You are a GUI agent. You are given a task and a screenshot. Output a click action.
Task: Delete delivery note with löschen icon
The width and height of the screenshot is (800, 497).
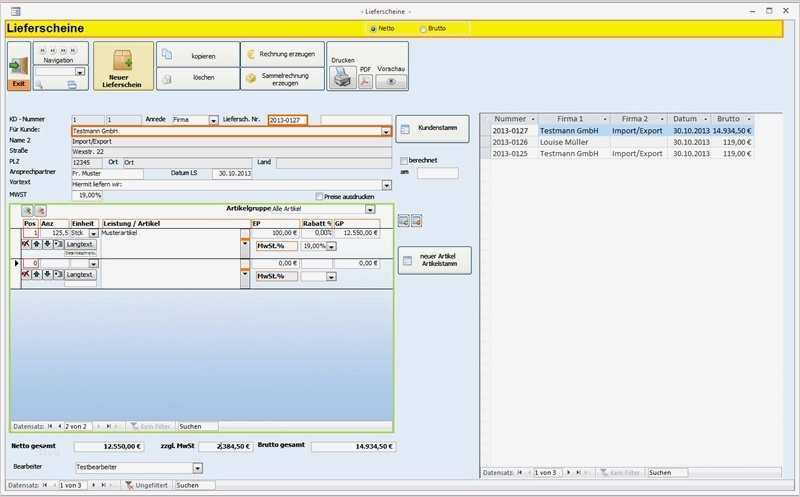(167, 77)
